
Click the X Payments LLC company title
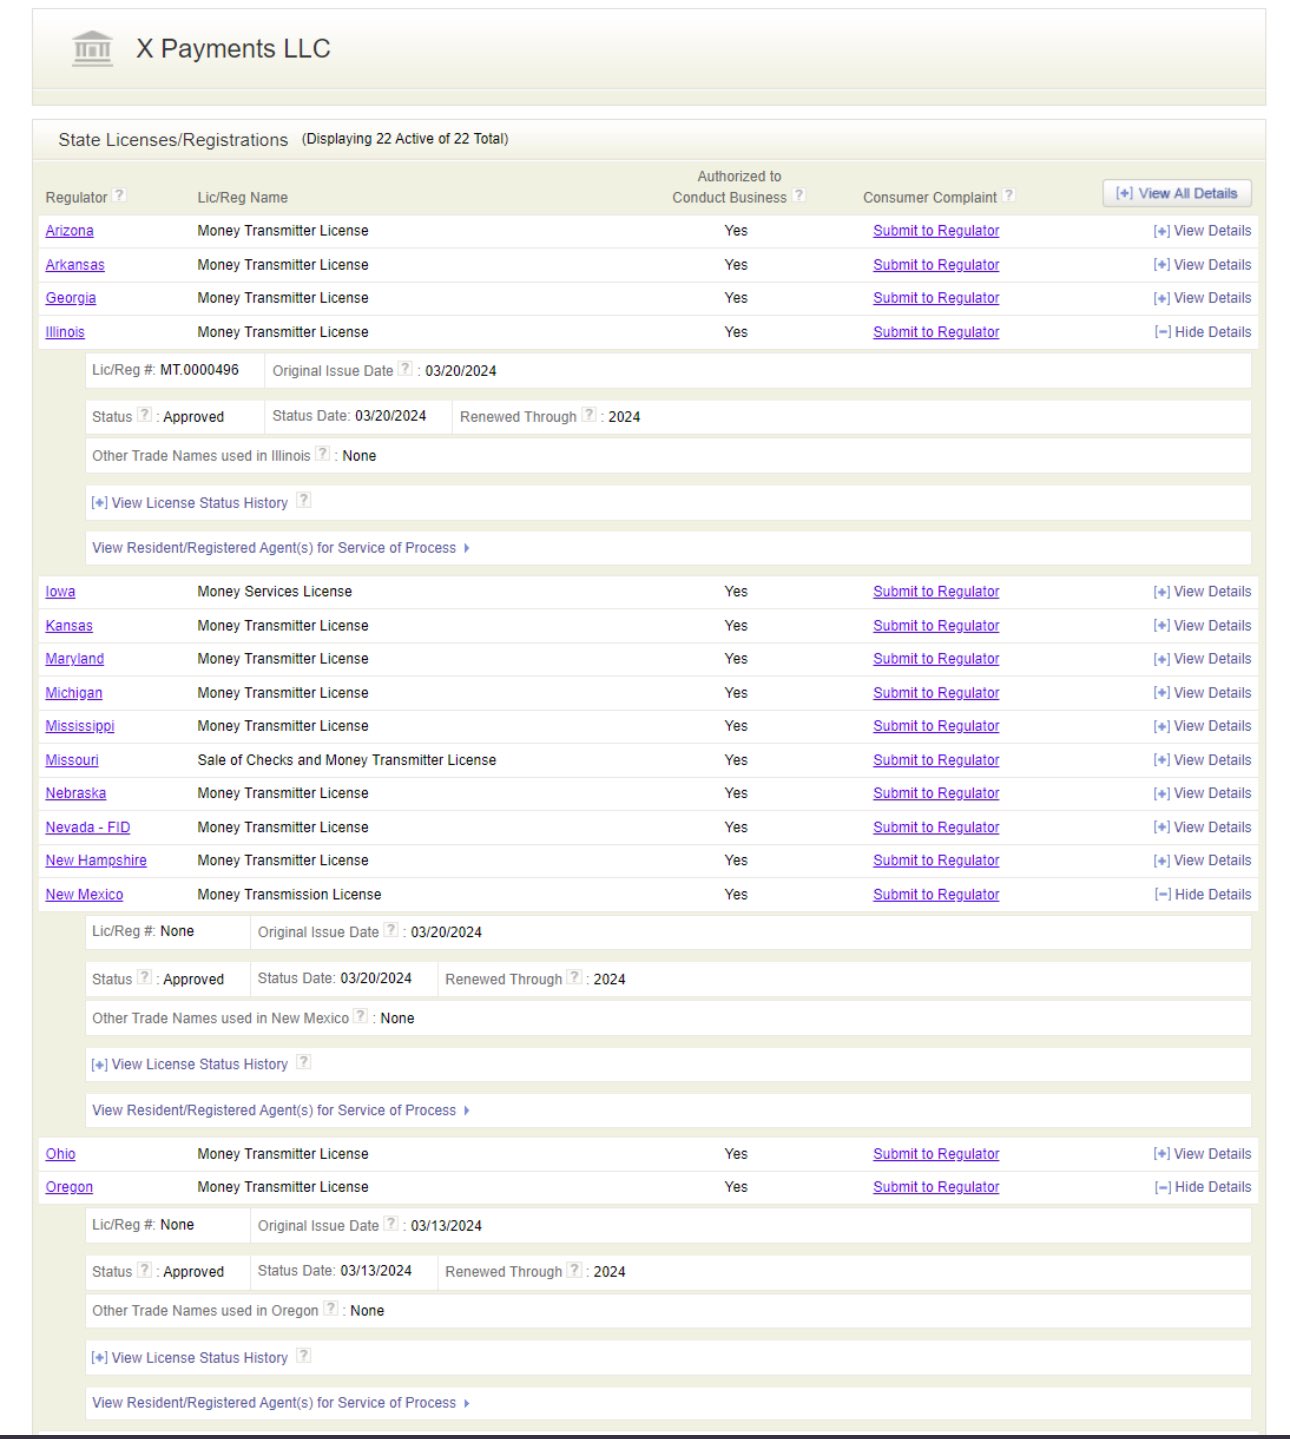233,49
